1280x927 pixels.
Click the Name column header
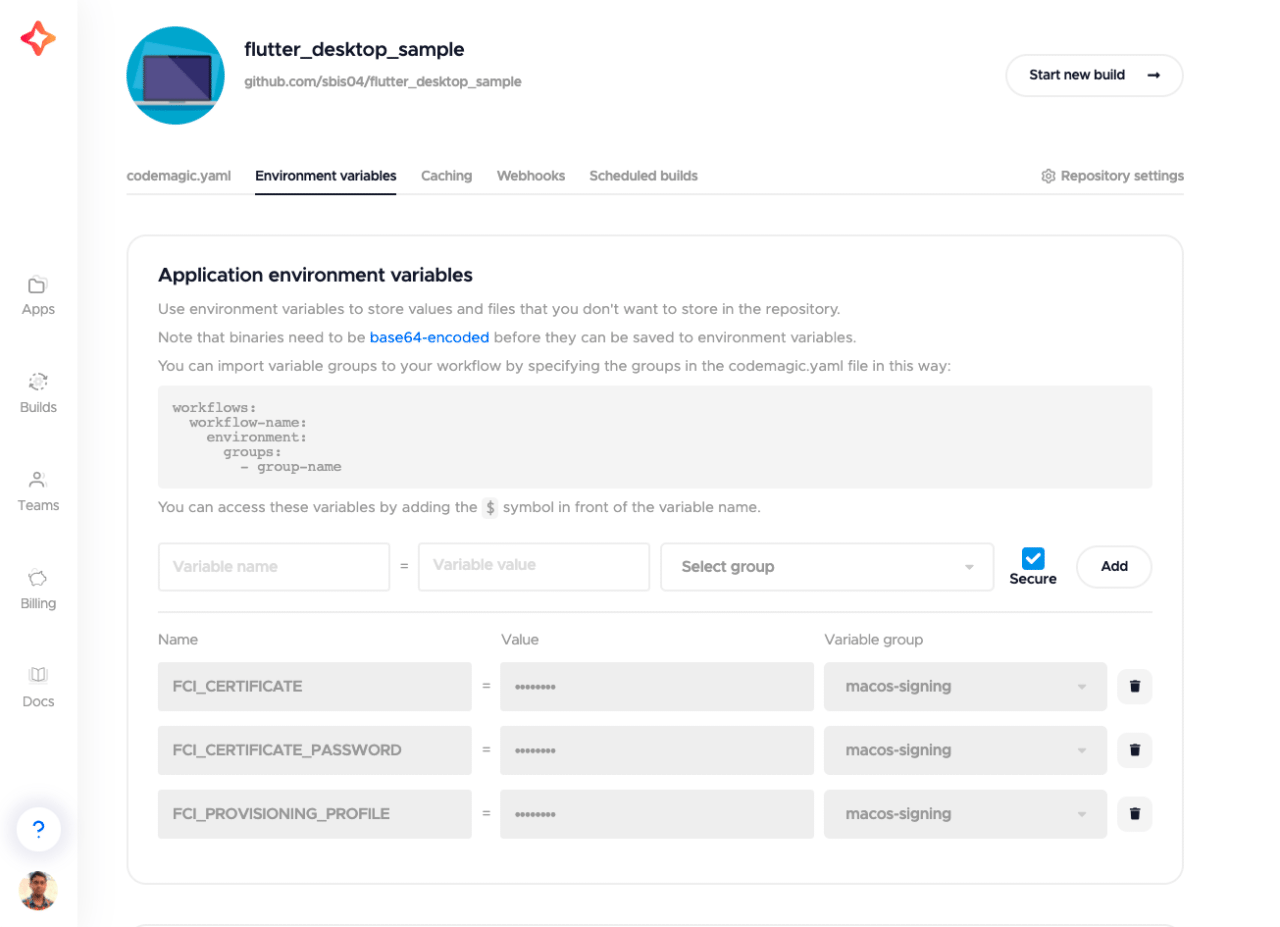click(178, 639)
